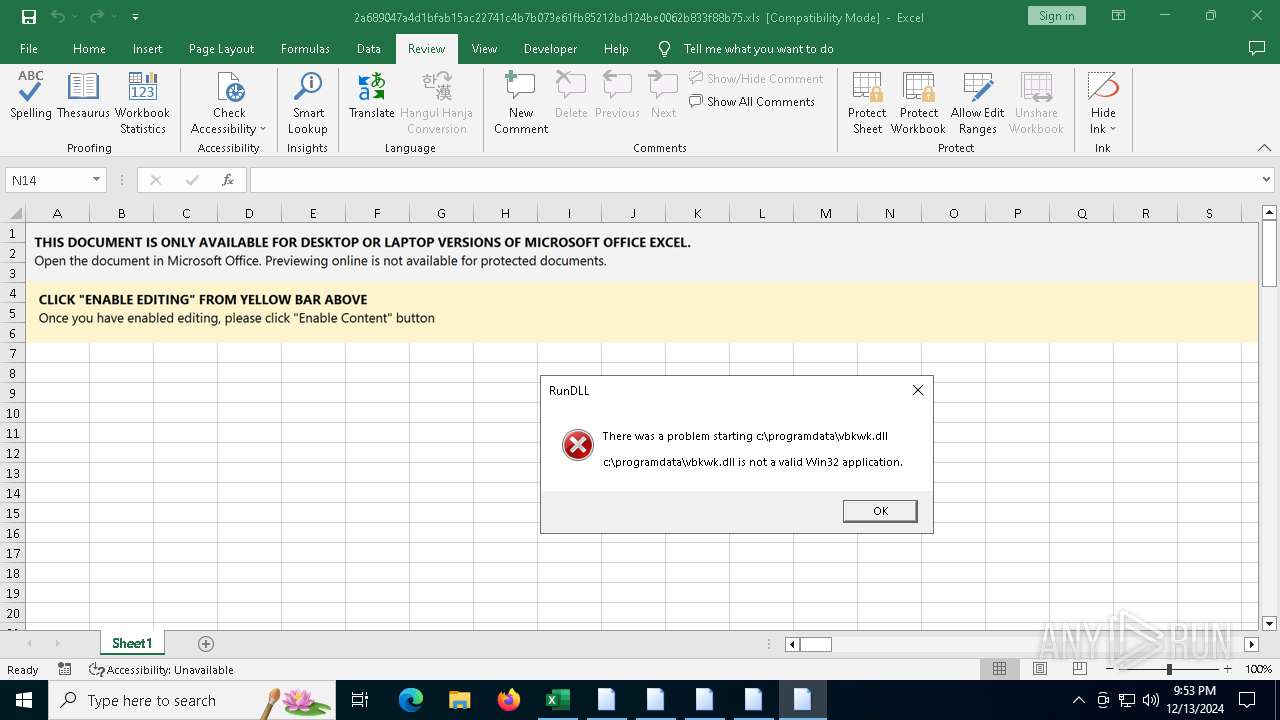Screen dimensions: 1280x720
Task: Click the Excel taskbar icon
Action: point(557,700)
